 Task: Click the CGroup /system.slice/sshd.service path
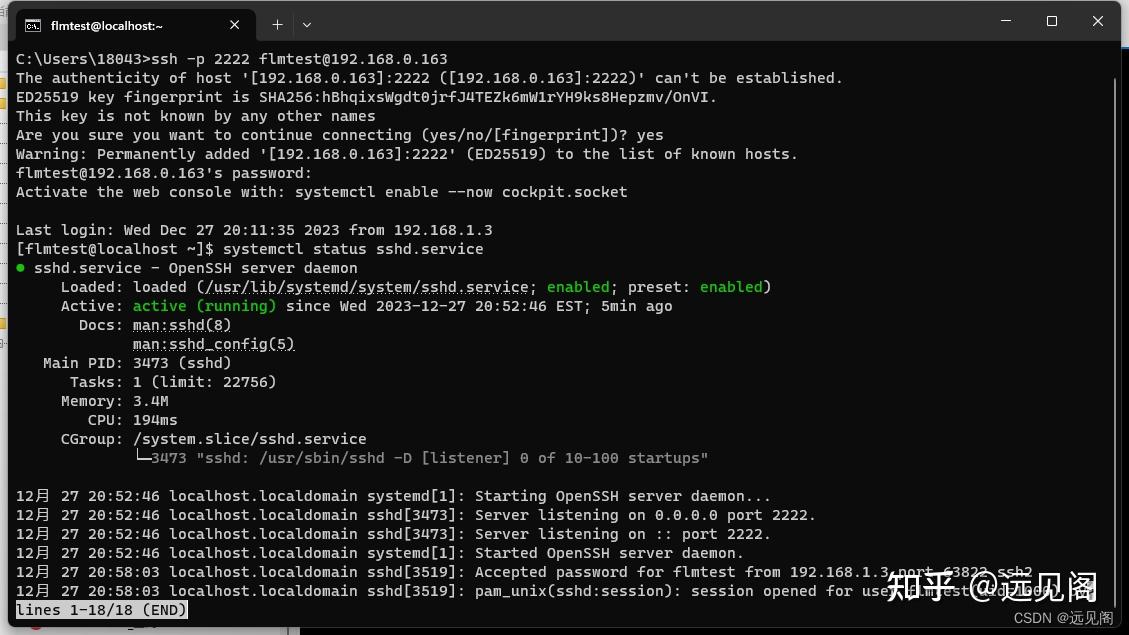click(x=249, y=439)
